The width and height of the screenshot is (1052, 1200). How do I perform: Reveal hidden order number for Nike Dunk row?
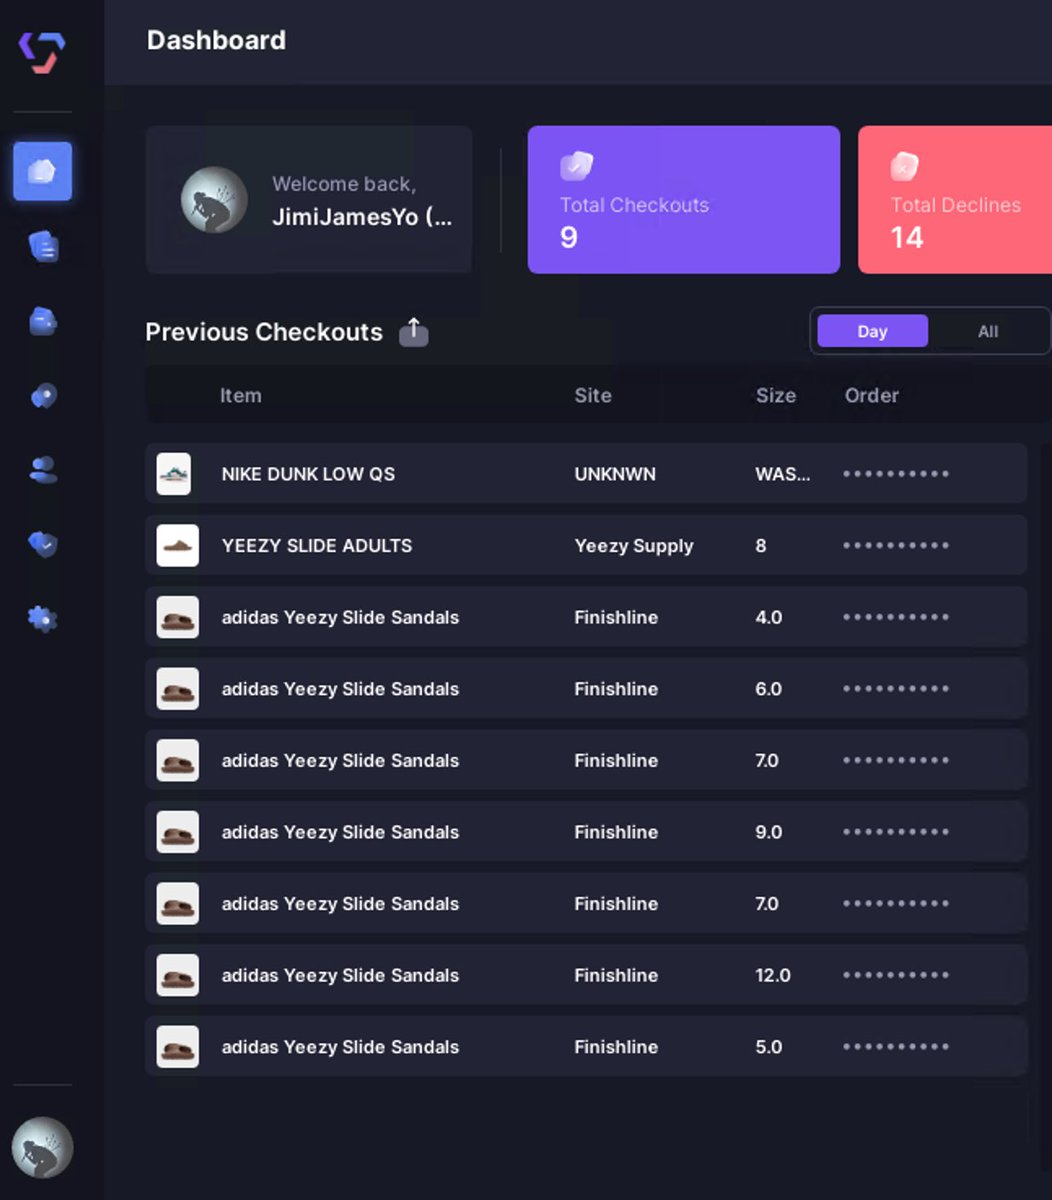coord(896,474)
